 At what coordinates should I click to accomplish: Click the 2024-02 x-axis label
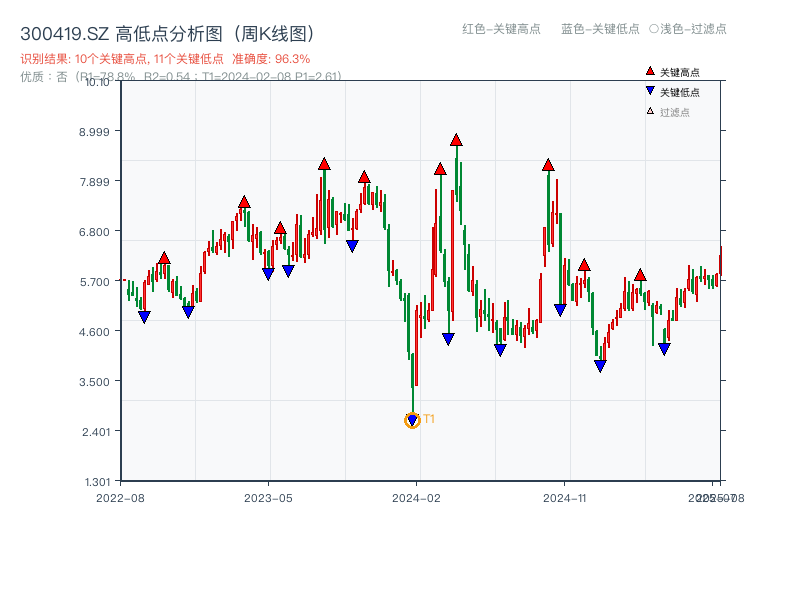tap(416, 498)
